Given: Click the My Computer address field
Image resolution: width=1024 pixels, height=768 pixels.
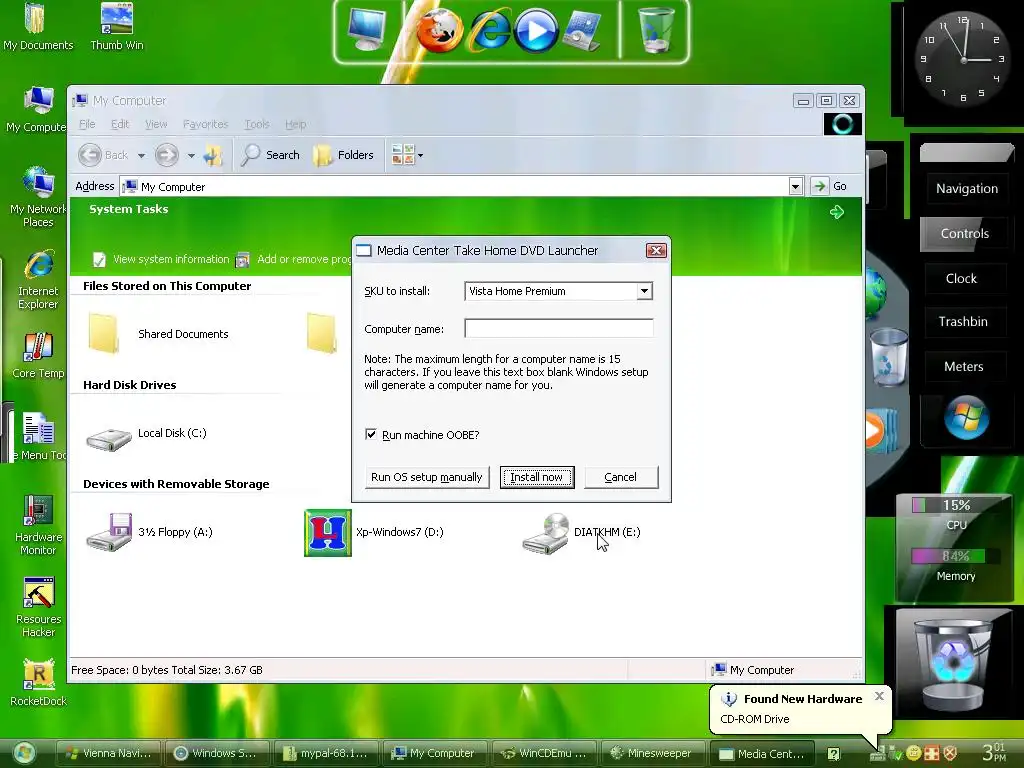Looking at the screenshot, I should point(455,187).
